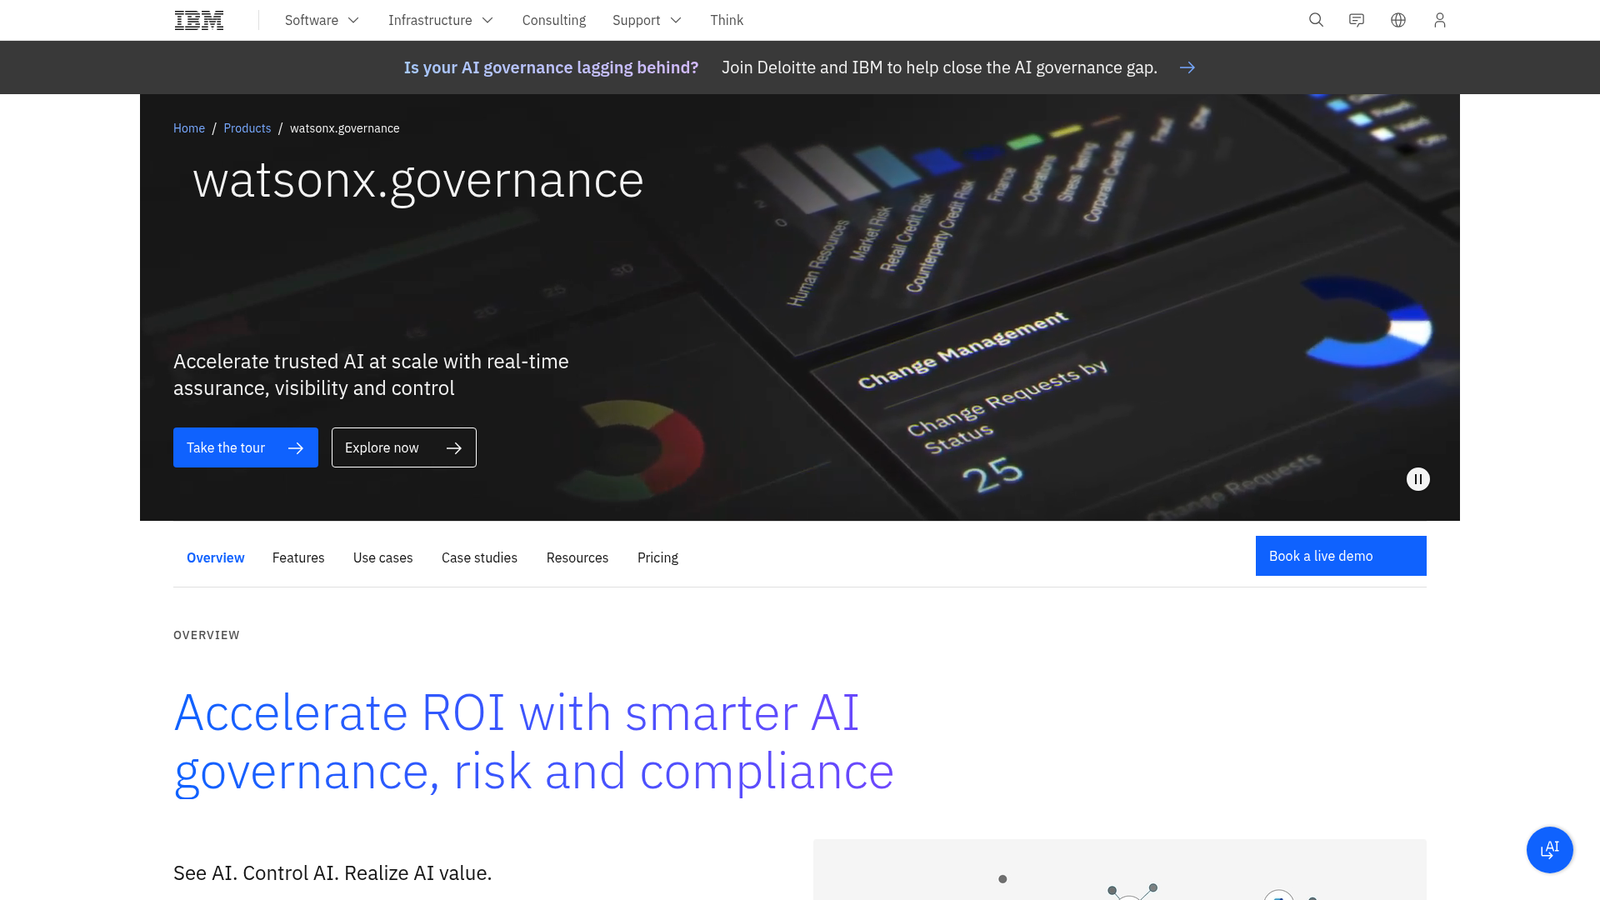Open the chat/contact icon in header

pos(1357,20)
